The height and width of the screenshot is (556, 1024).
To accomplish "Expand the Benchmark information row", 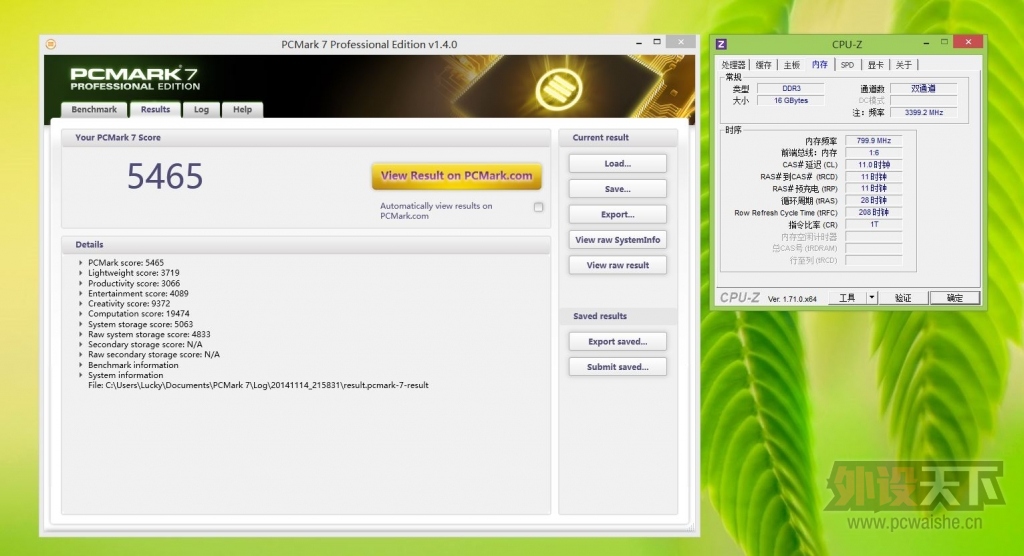I will click(81, 365).
